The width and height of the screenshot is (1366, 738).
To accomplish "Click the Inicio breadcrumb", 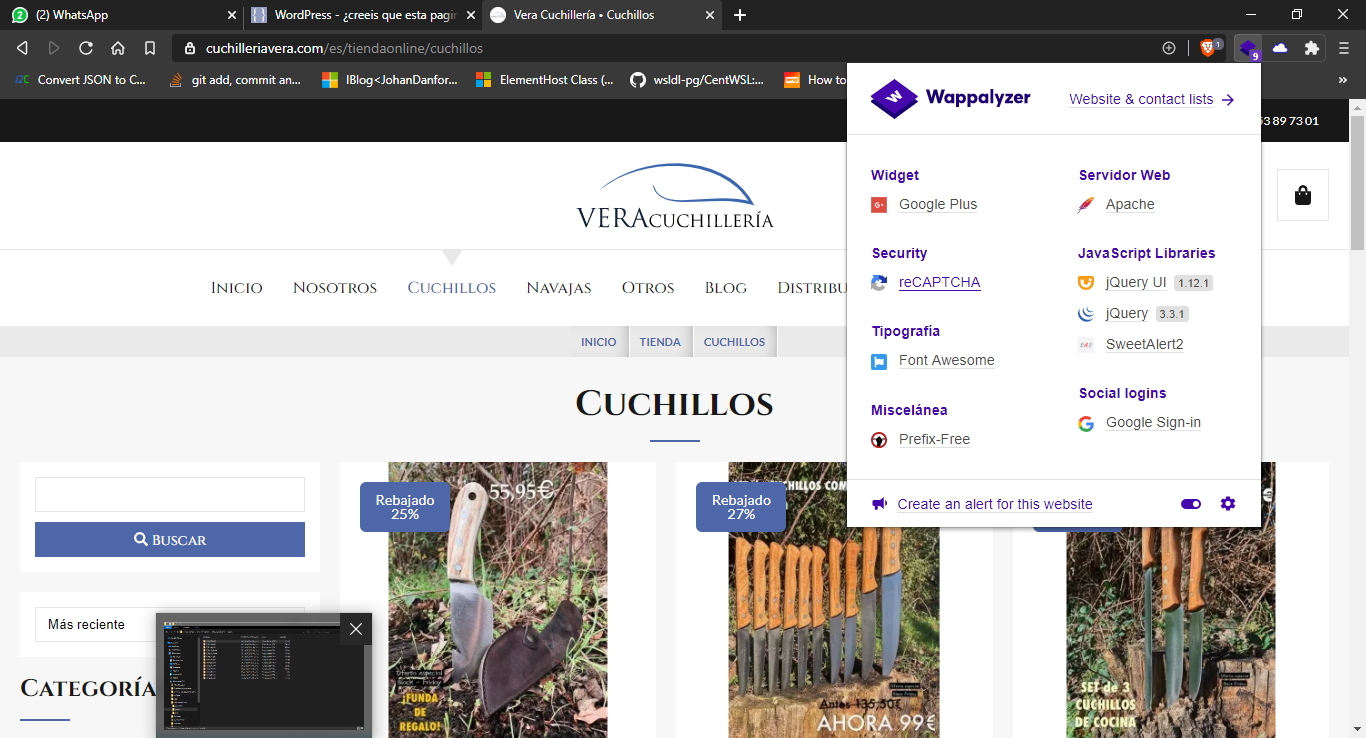I will [599, 342].
